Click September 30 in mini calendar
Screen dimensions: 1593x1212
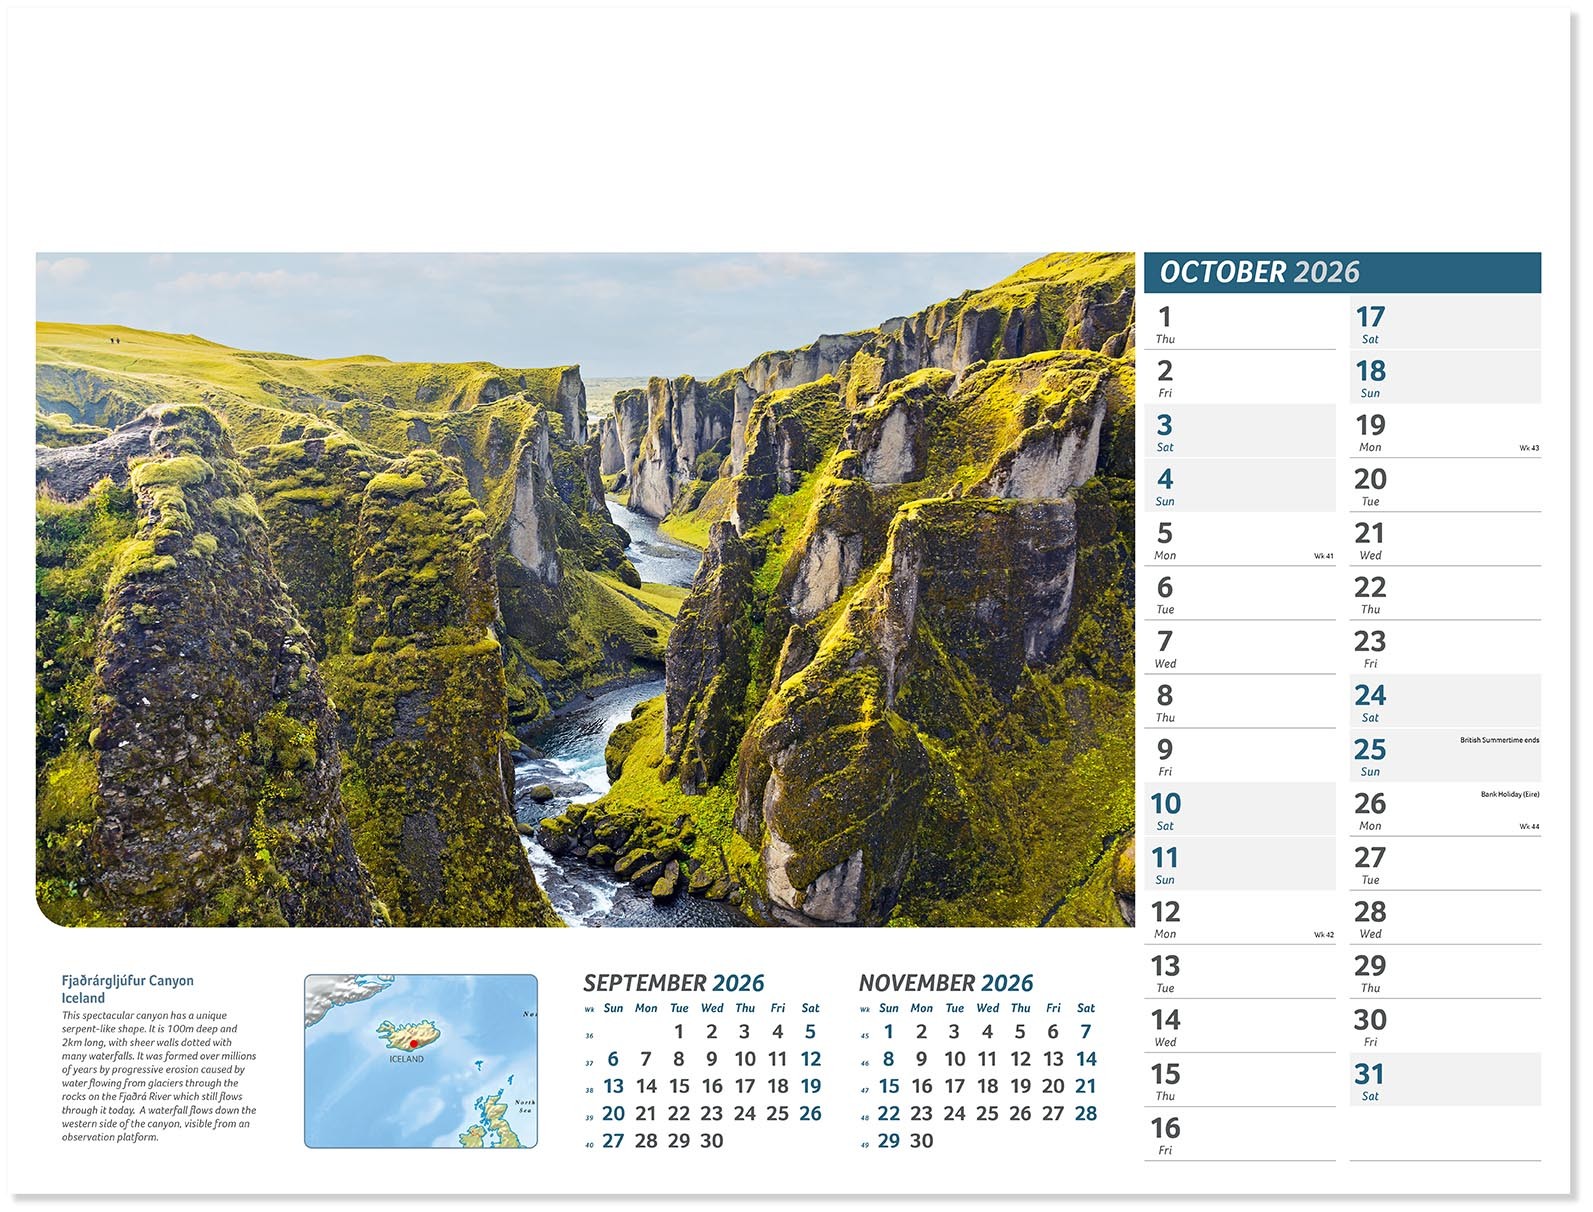pyautogui.click(x=711, y=1141)
